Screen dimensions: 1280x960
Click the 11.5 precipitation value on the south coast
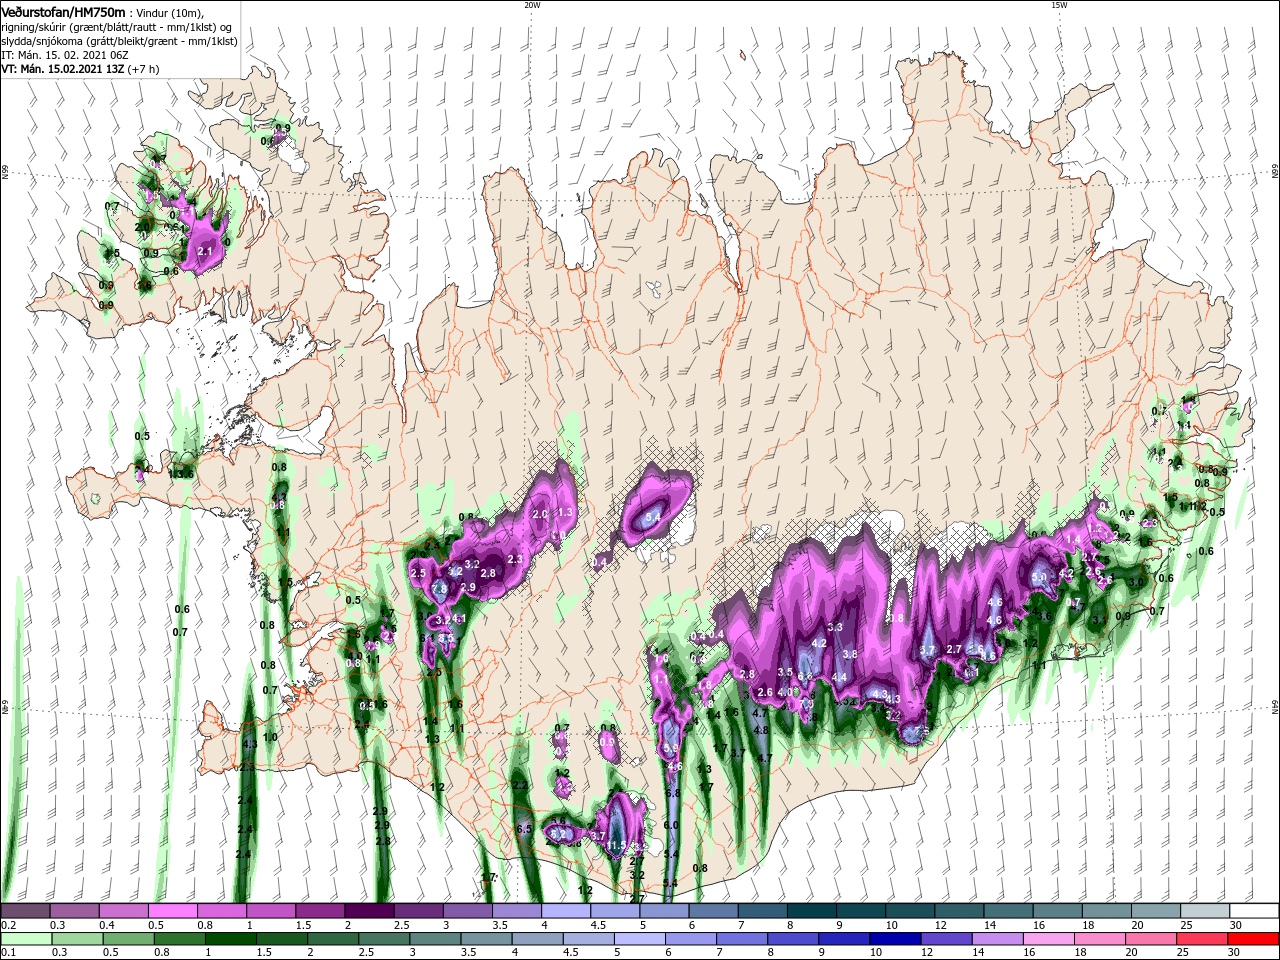616,846
